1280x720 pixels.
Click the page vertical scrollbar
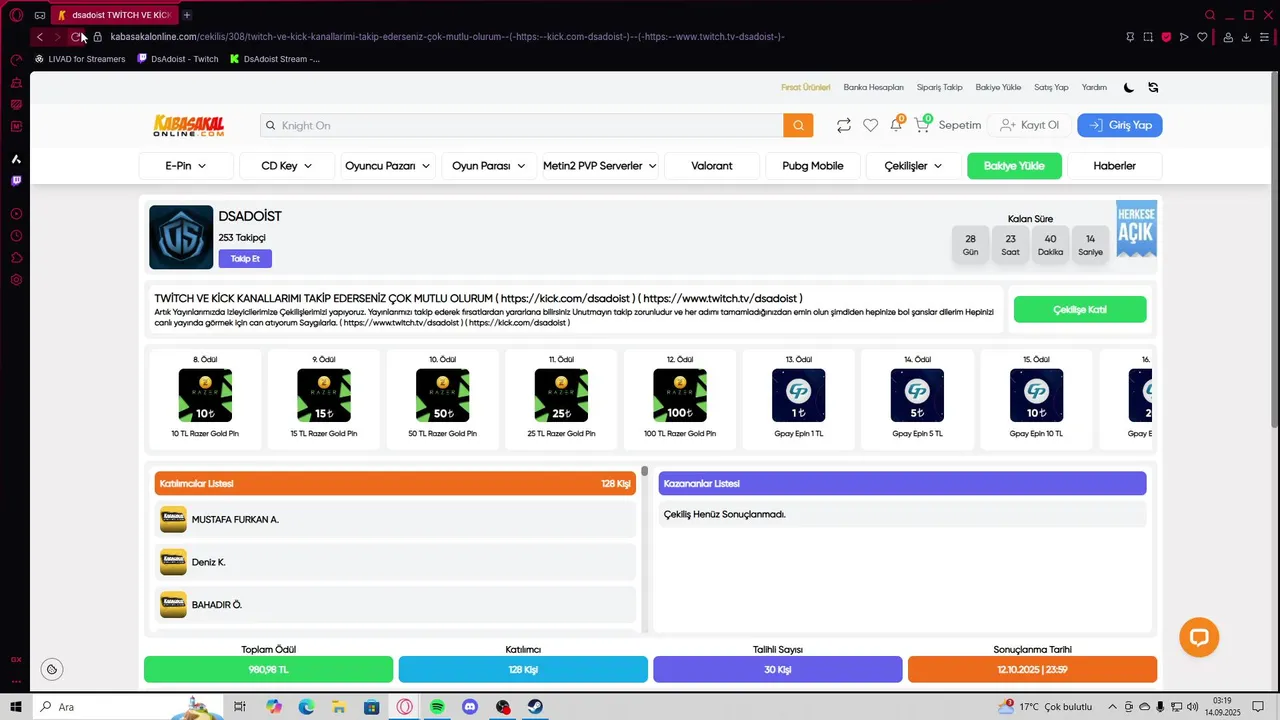point(1273,250)
